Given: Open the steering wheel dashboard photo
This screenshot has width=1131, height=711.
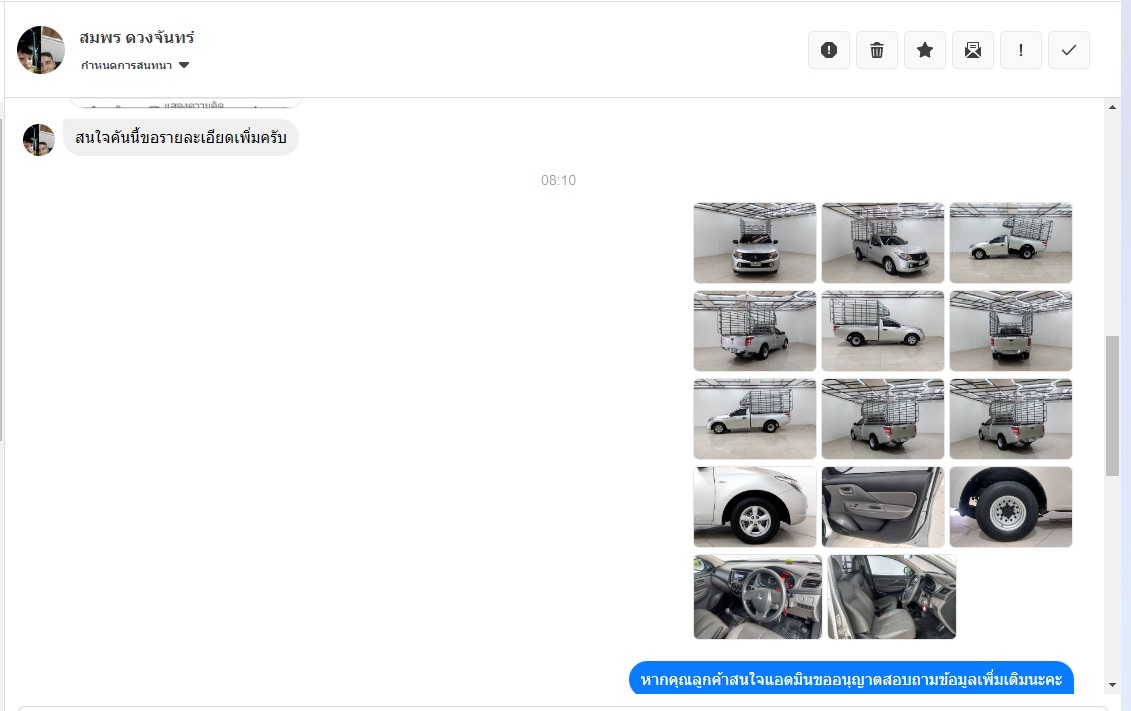Looking at the screenshot, I should (757, 597).
